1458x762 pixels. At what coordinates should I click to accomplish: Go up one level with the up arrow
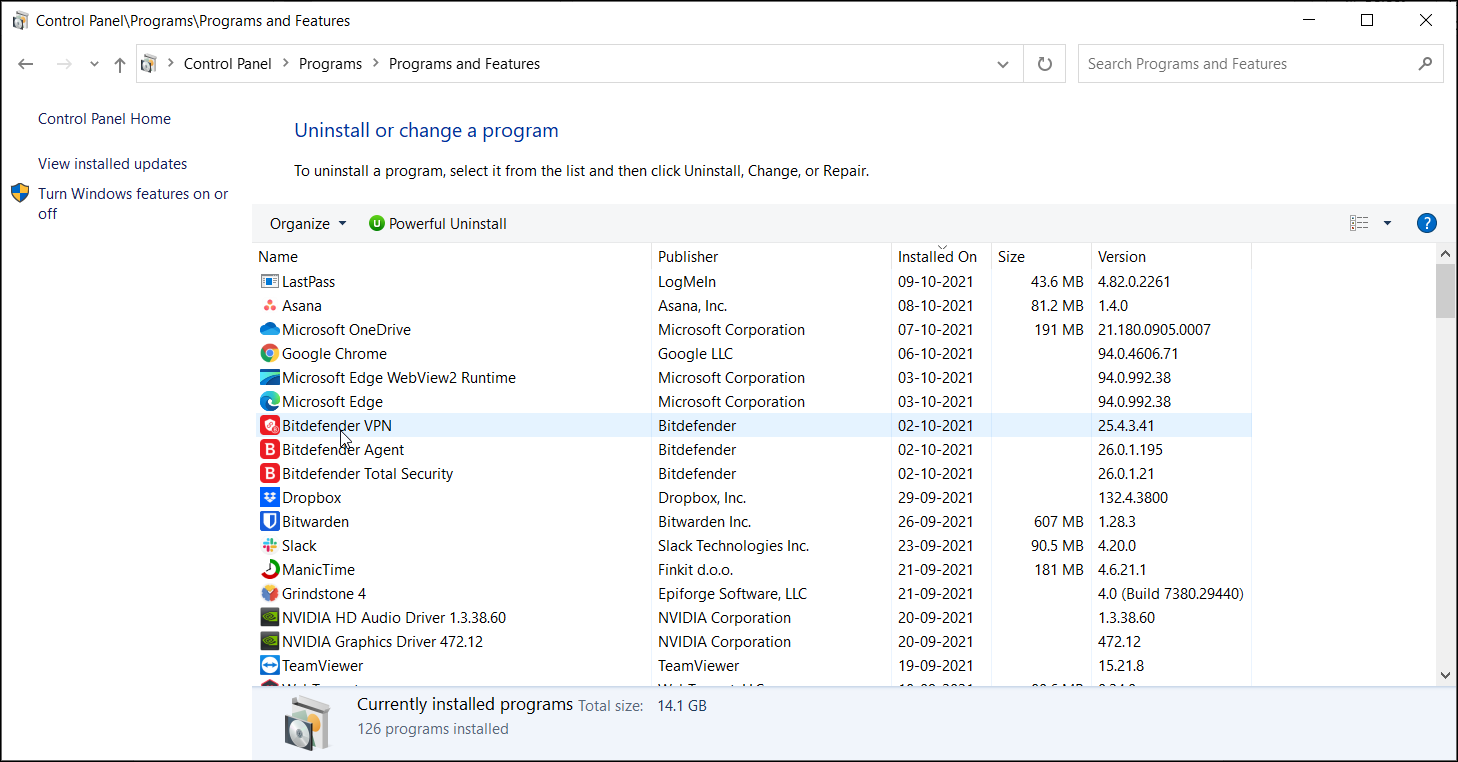click(x=120, y=64)
